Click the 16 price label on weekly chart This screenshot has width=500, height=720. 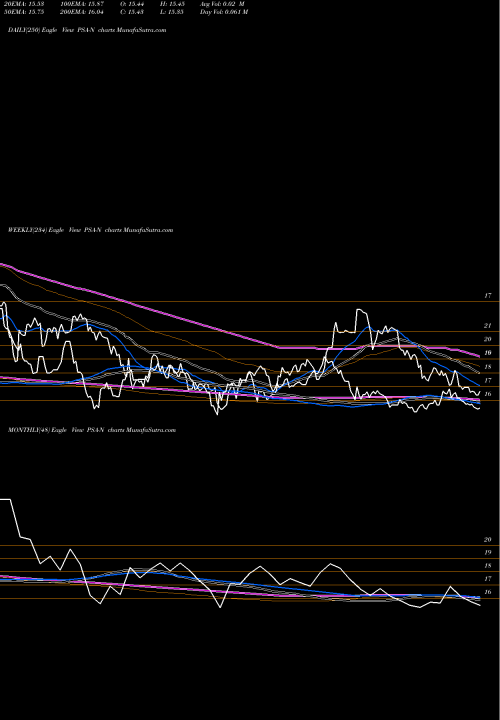488,394
